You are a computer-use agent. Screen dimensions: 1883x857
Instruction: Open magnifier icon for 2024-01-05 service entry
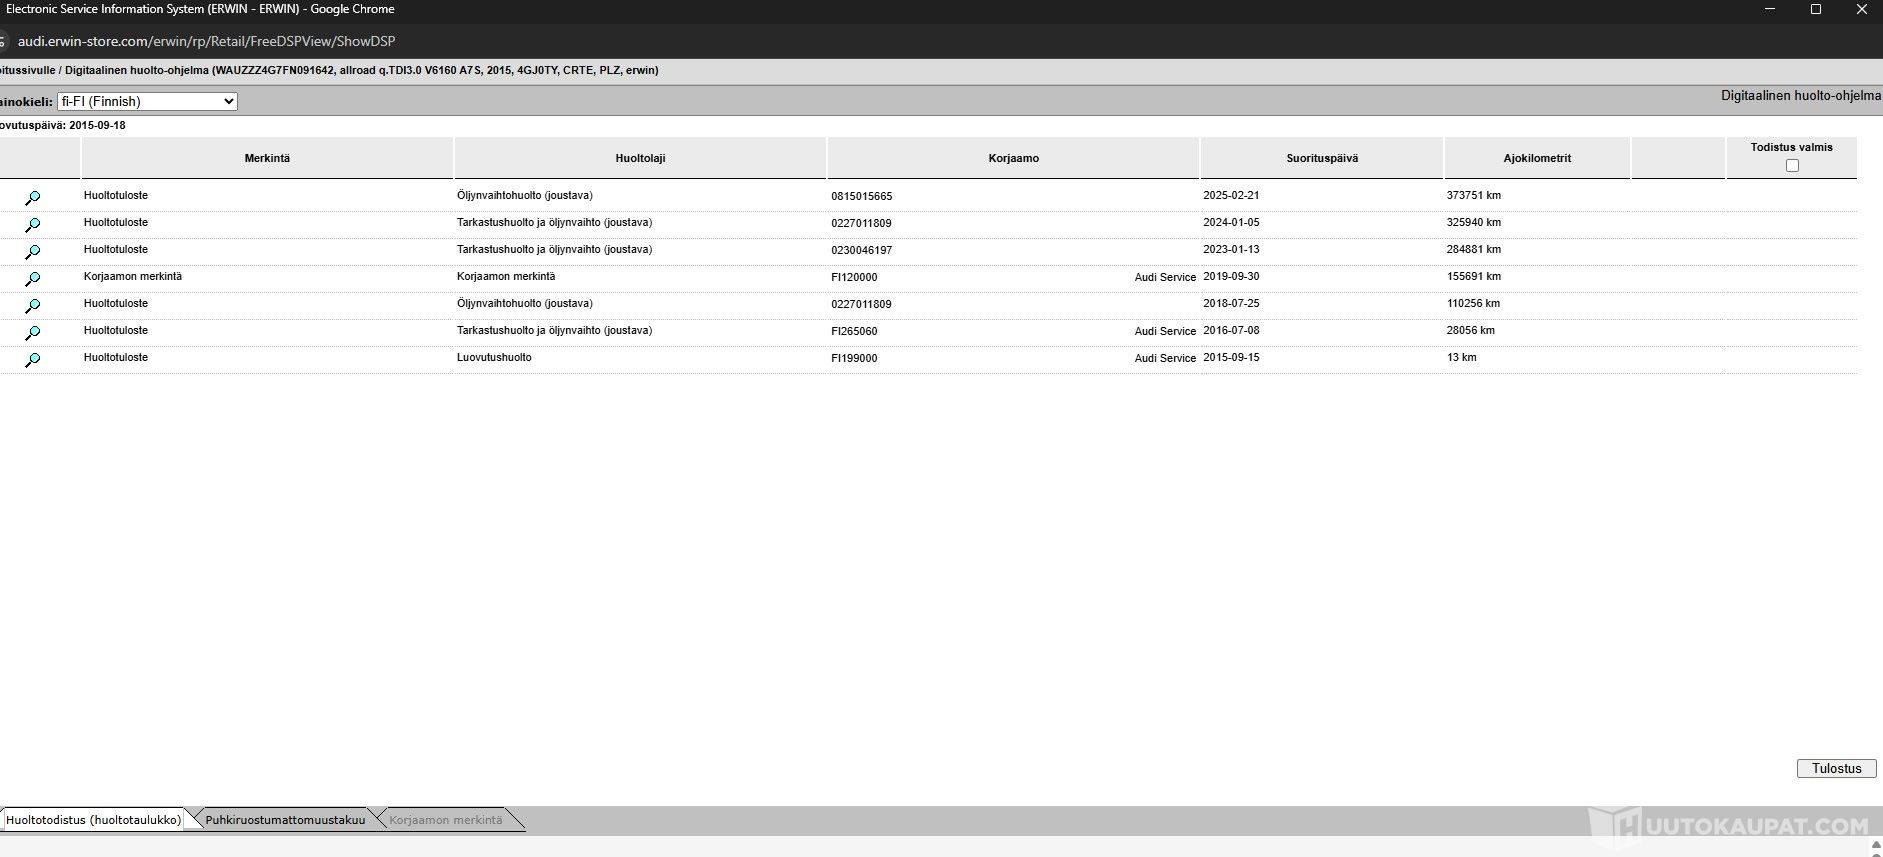click(32, 225)
